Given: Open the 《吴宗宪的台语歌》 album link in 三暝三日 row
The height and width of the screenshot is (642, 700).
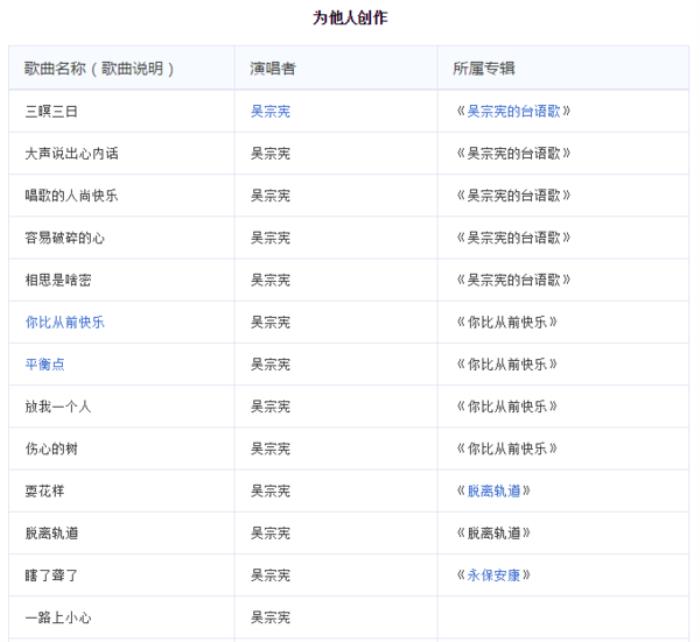Looking at the screenshot, I should point(513,111).
